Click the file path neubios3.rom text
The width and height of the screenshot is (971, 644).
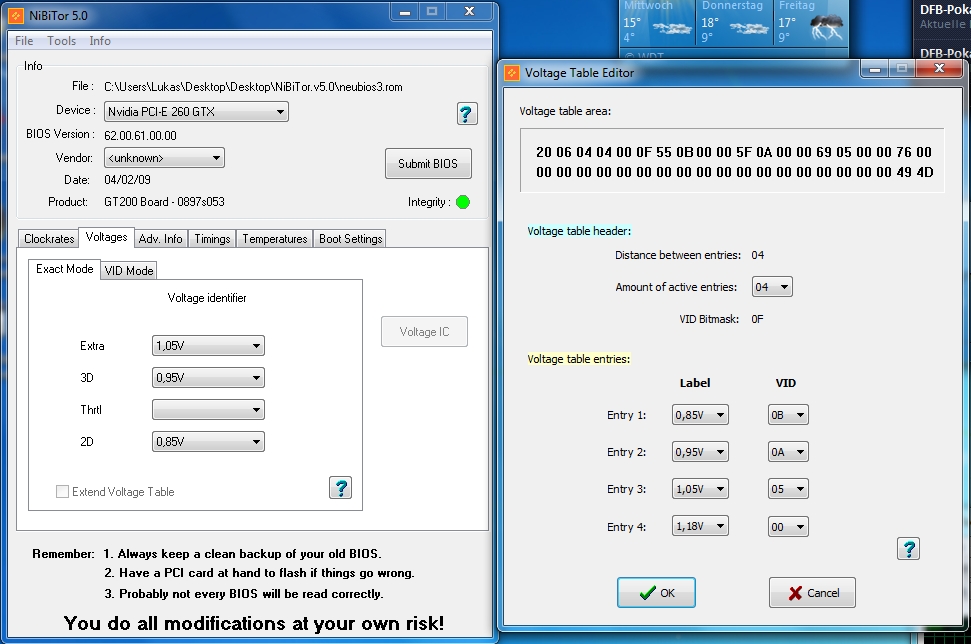[253, 87]
